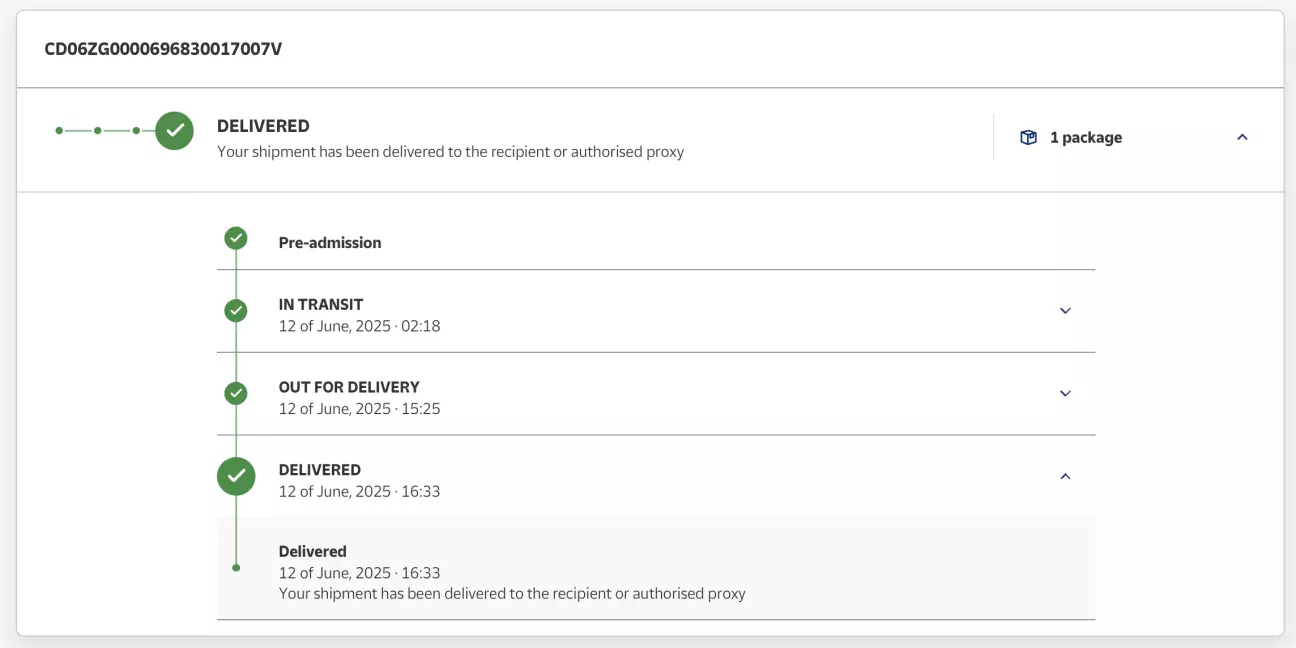Click the Out for Delivery check icon
The image size is (1296, 648).
pyautogui.click(x=236, y=393)
